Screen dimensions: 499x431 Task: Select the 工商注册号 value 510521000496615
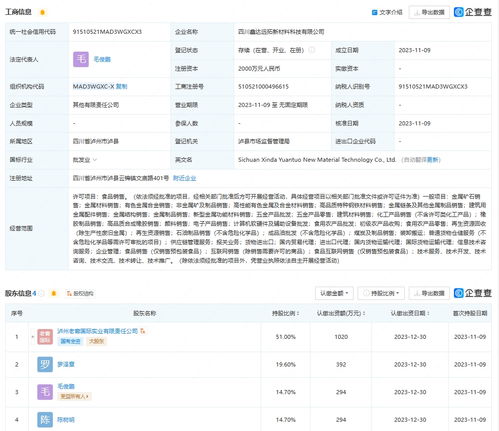tap(263, 87)
